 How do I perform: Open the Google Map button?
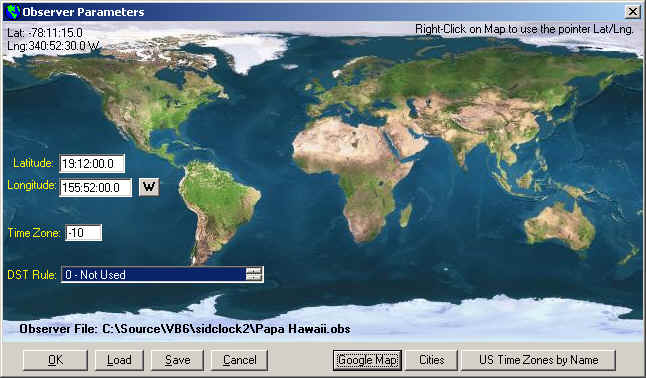367,360
